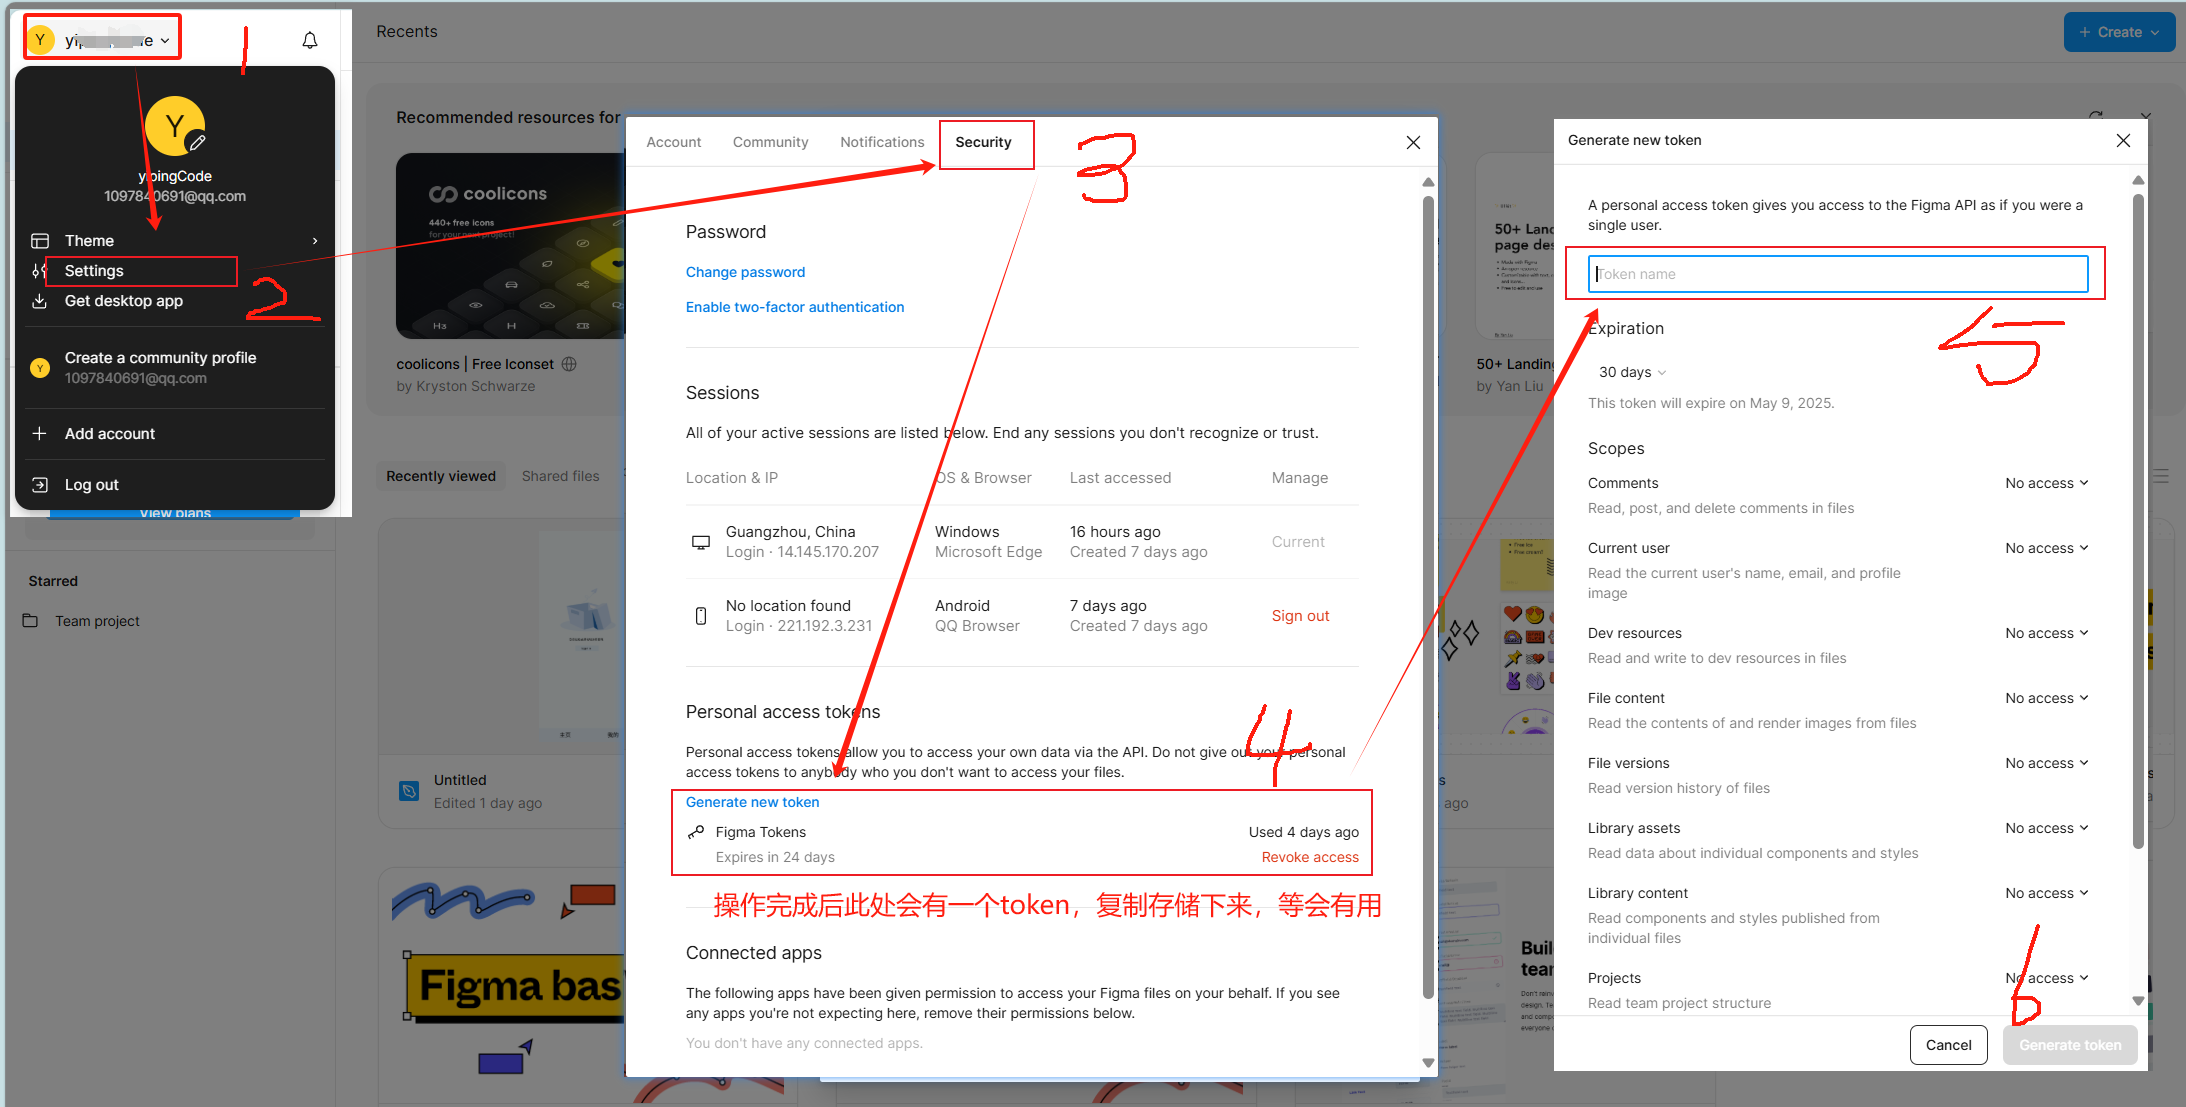The height and width of the screenshot is (1107, 2186).
Task: Click small avatar beside Create a community profile
Action: click(x=40, y=368)
